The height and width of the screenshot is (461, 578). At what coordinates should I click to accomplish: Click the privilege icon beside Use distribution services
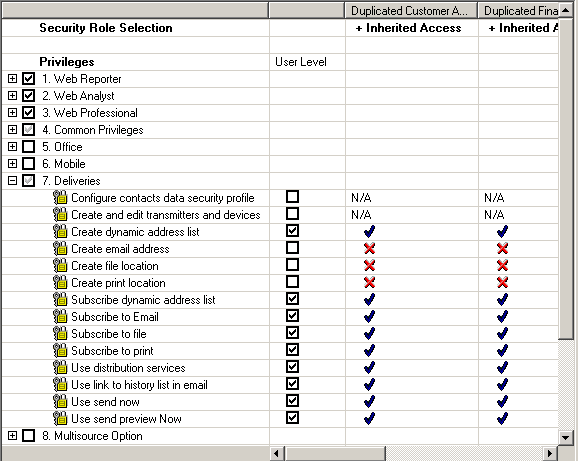tap(60, 367)
